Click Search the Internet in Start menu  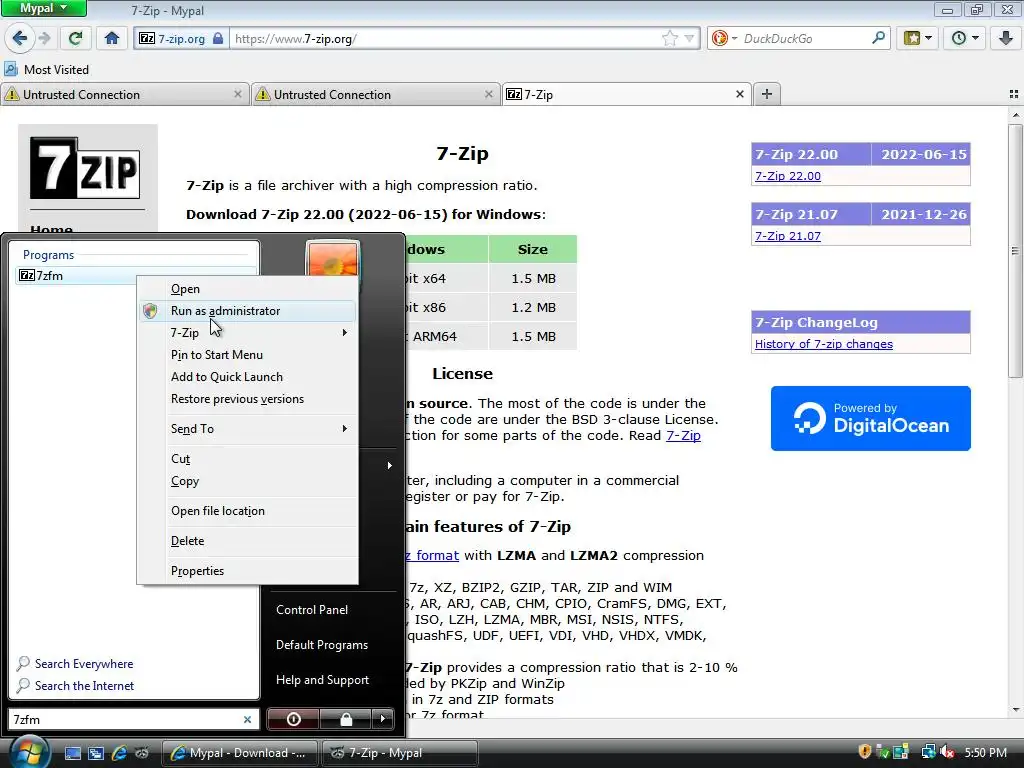(76, 686)
